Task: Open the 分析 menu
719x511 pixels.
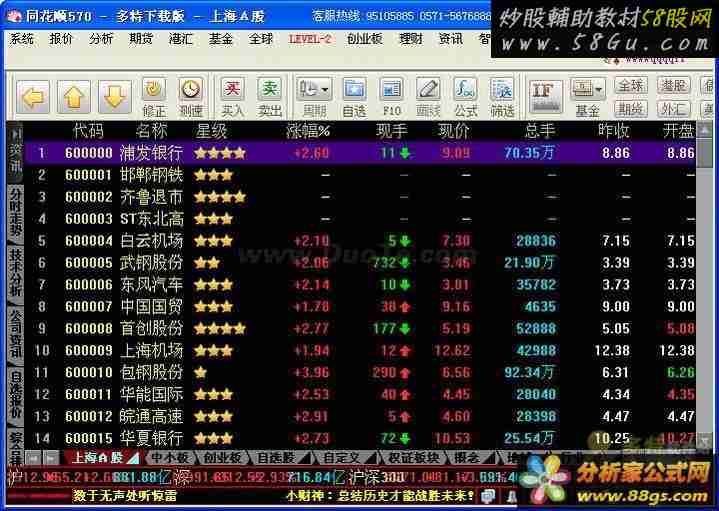Action: [x=101, y=39]
